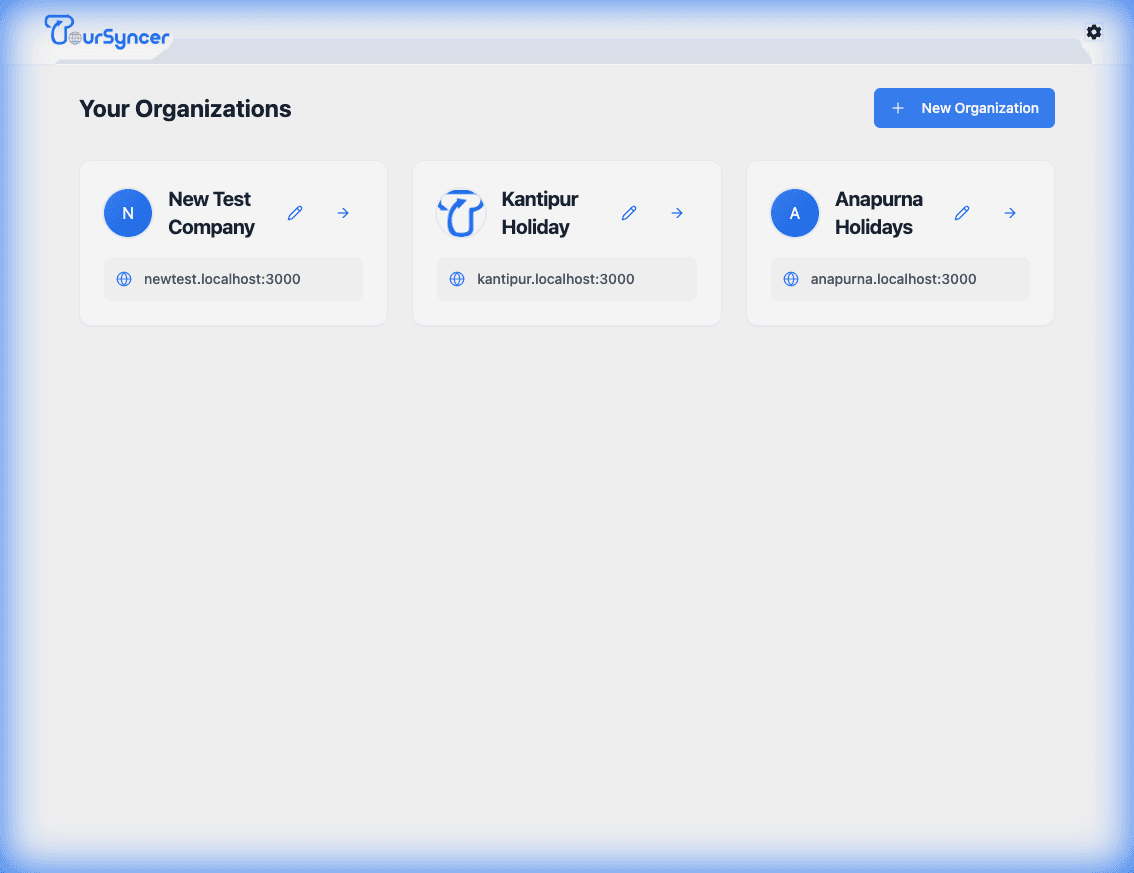Select the New Test Company card
Viewport: 1134px width, 873px height.
(x=233, y=243)
